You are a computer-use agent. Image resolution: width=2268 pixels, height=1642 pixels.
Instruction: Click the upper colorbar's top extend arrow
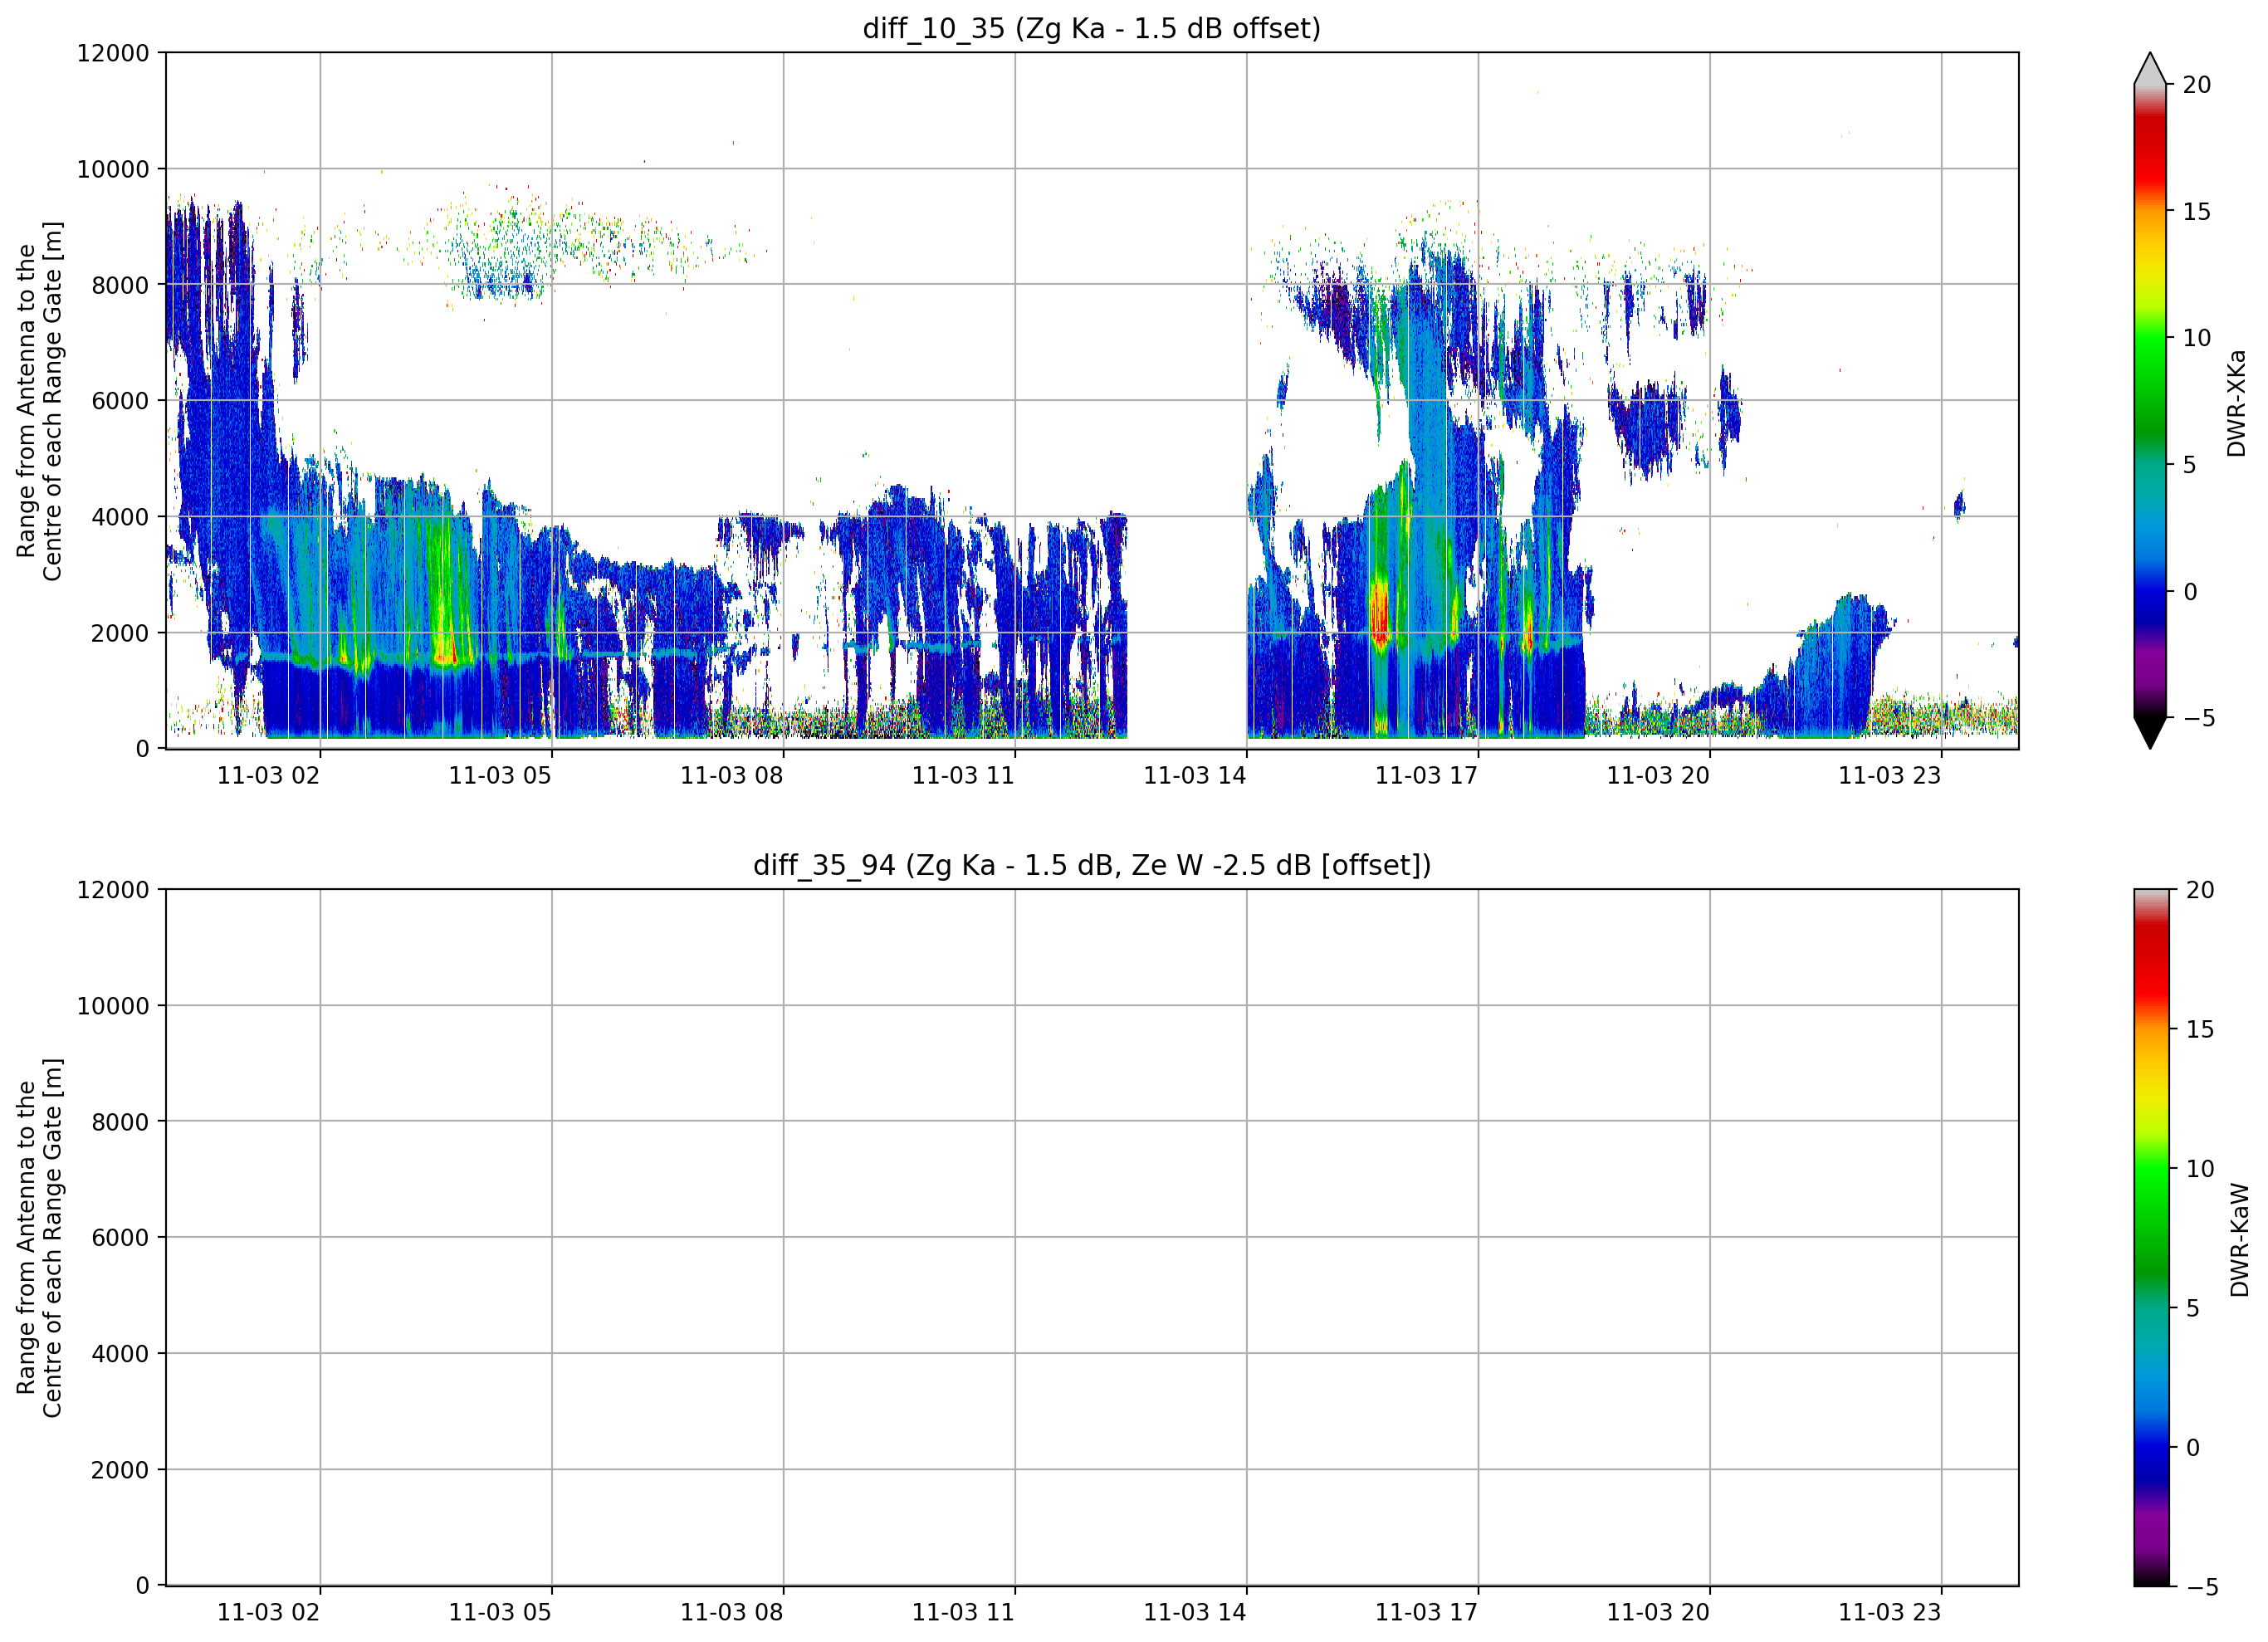(2149, 68)
